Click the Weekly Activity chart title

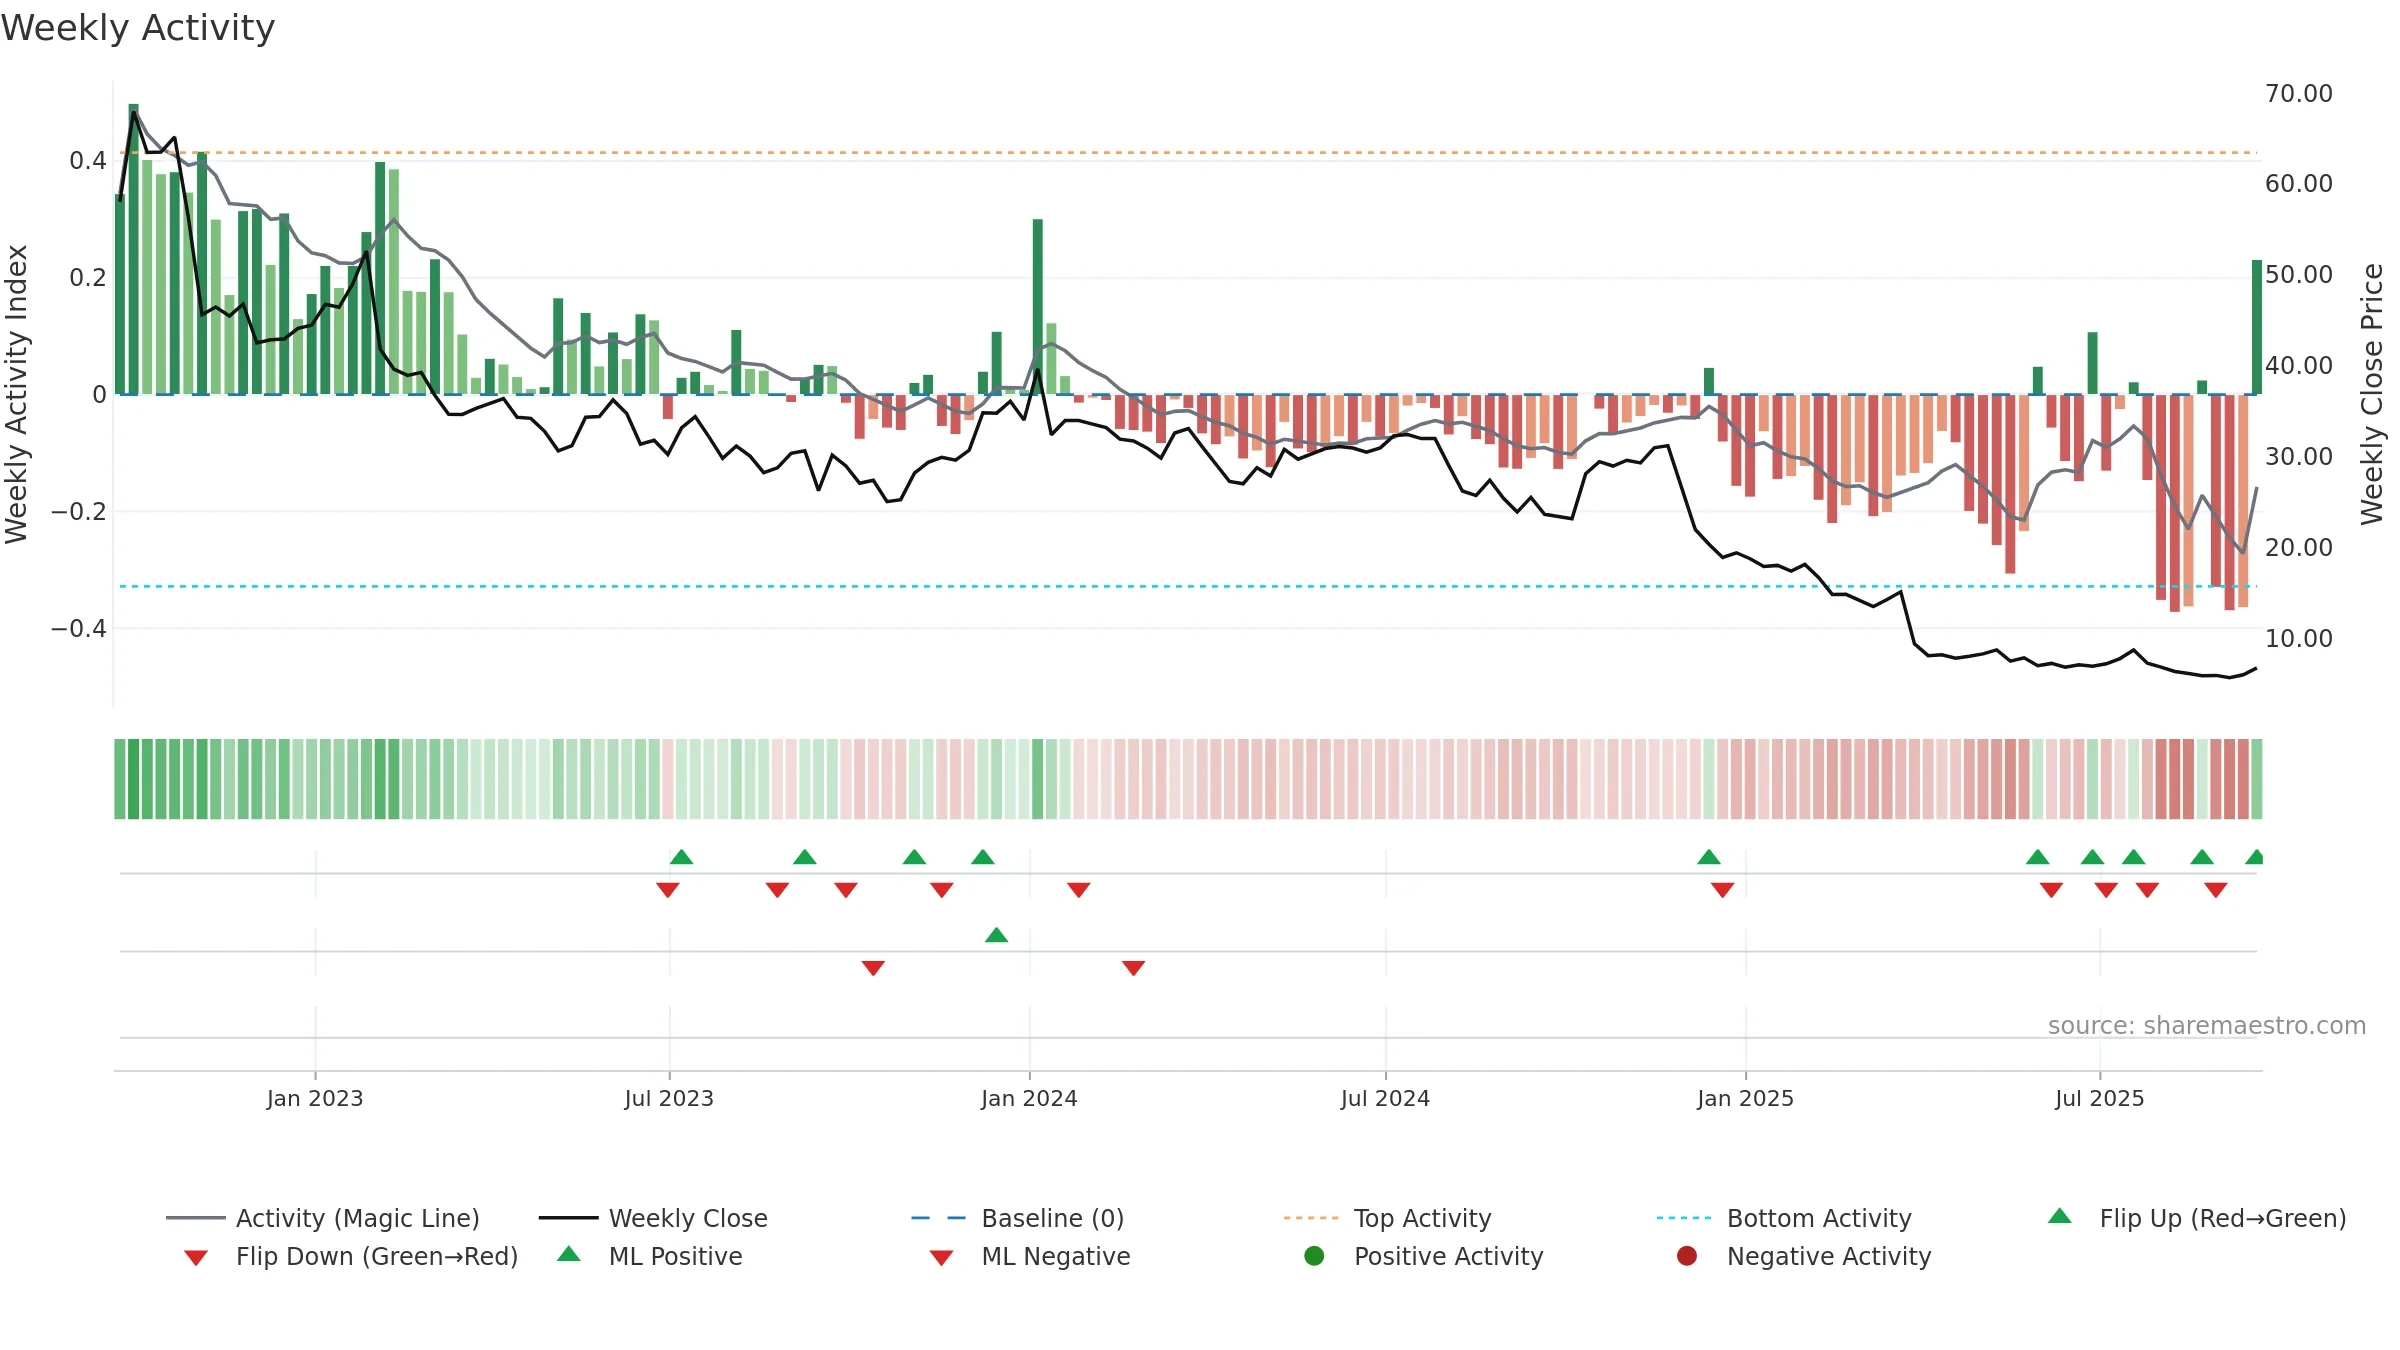138,28
